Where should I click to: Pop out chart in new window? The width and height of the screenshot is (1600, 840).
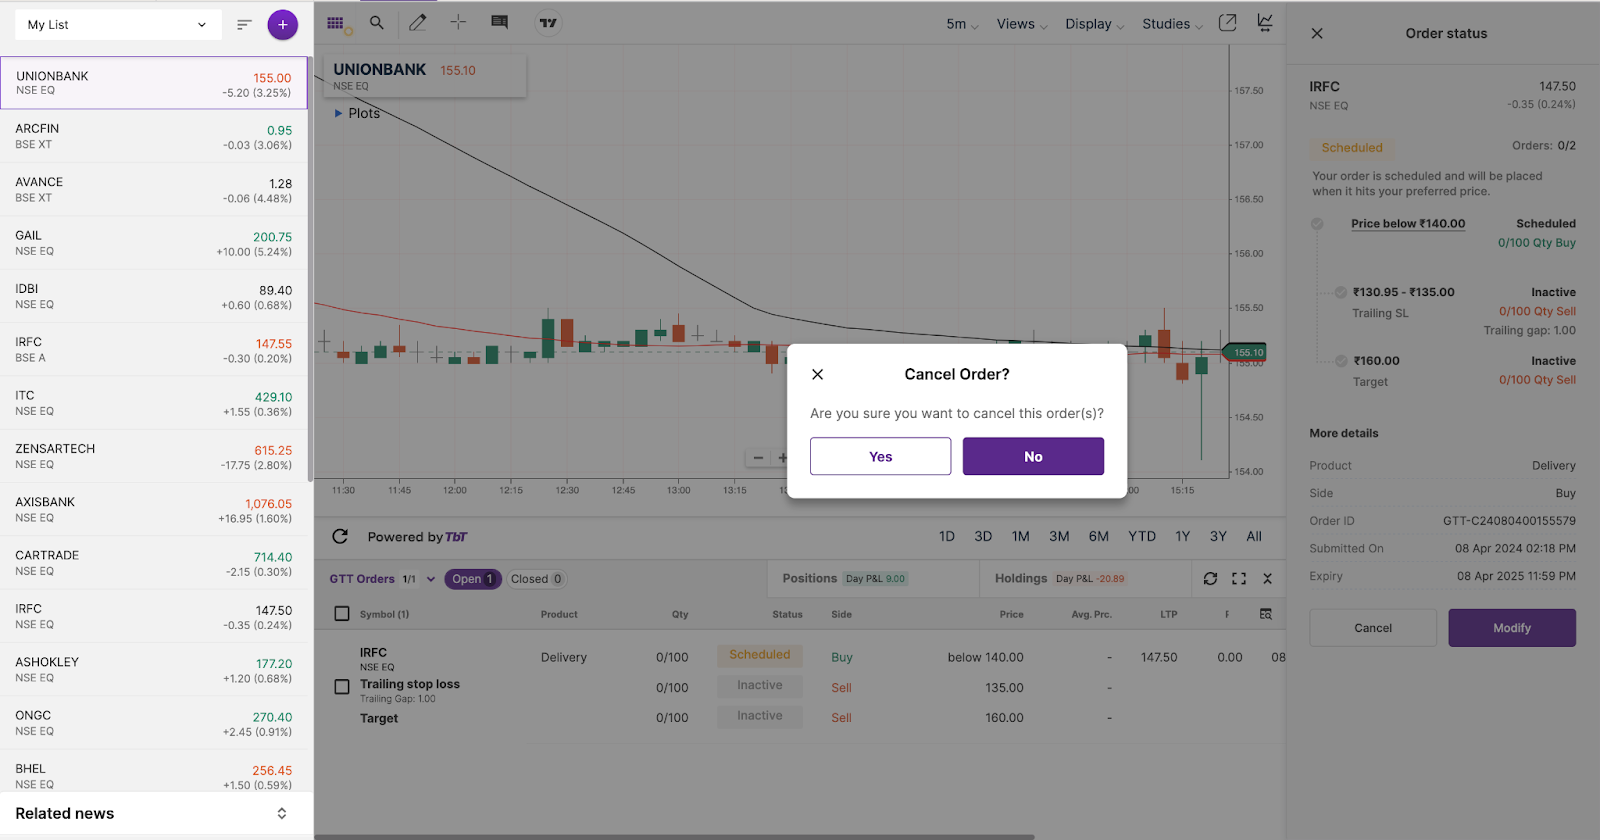[x=1228, y=23]
